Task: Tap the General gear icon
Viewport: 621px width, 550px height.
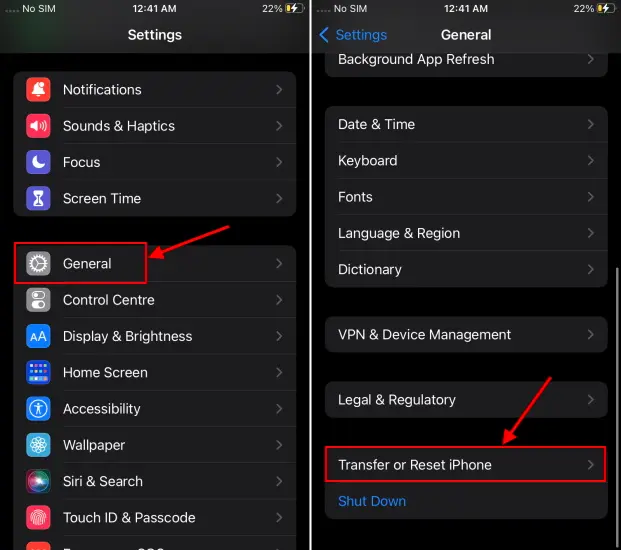Action: click(38, 264)
